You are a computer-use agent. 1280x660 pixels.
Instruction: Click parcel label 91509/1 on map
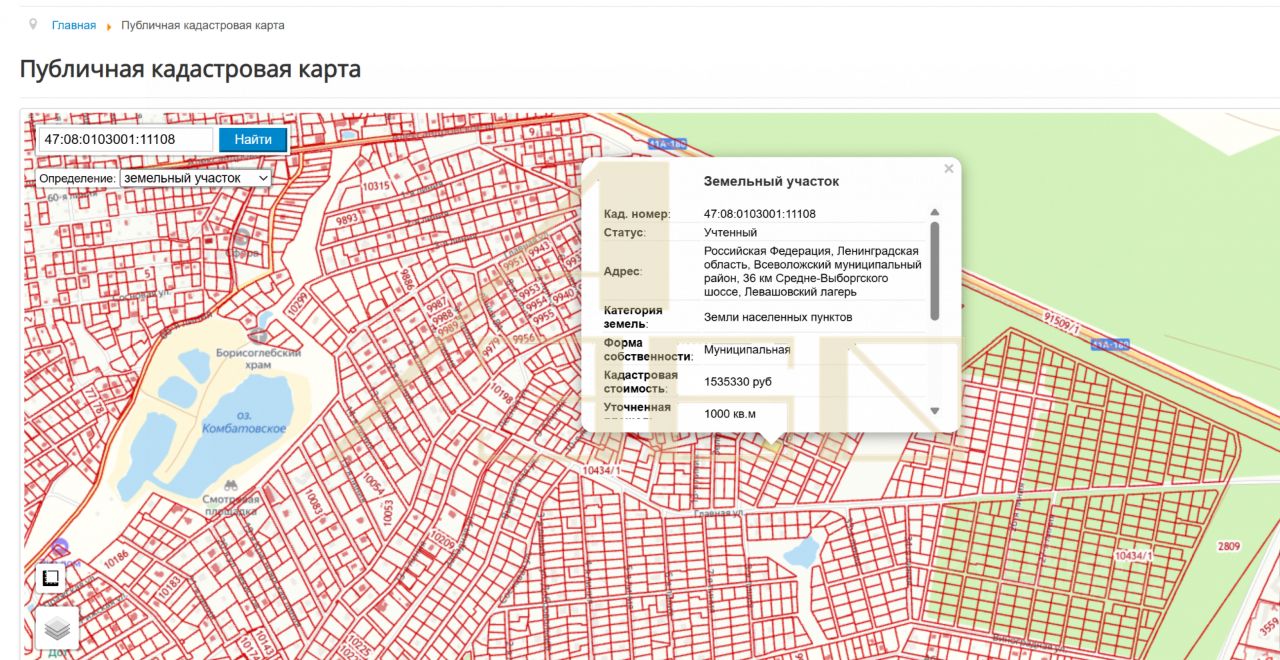(x=1061, y=321)
